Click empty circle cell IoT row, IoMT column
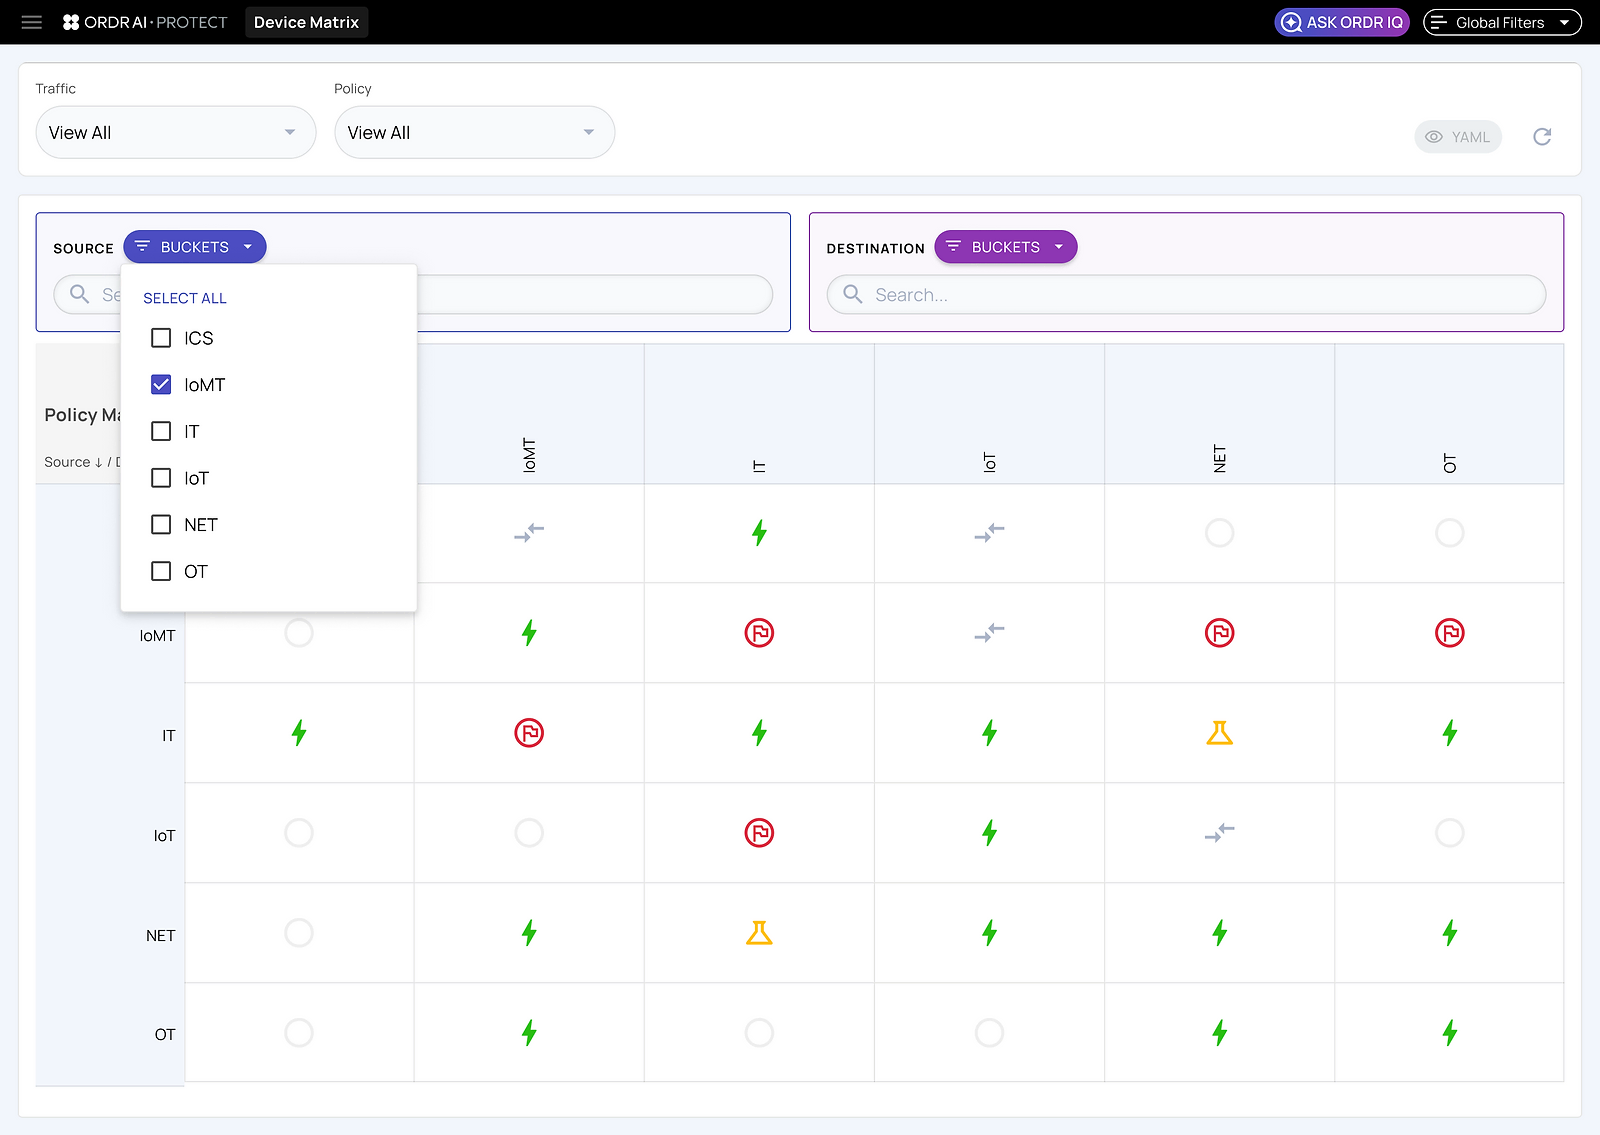The height and width of the screenshot is (1135, 1600). coord(529,833)
